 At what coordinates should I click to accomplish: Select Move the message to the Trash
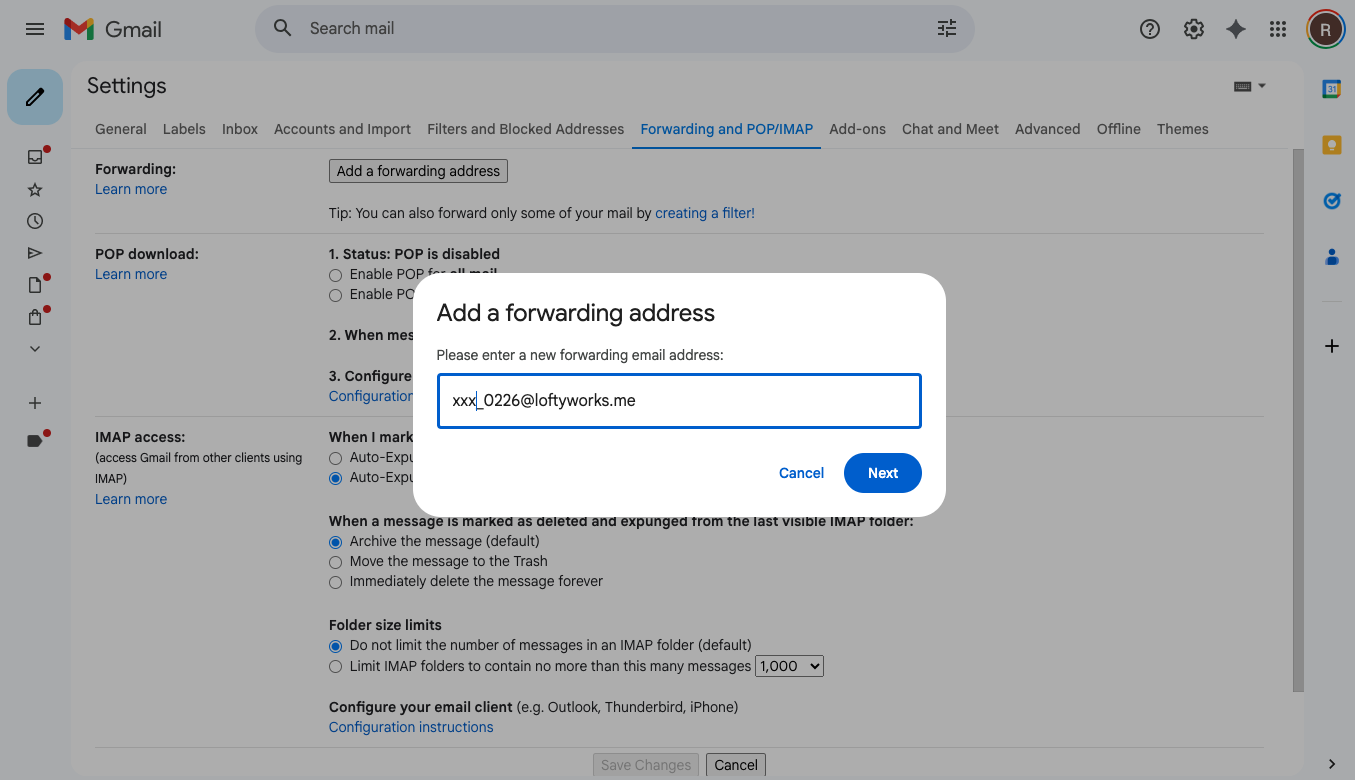coord(336,562)
